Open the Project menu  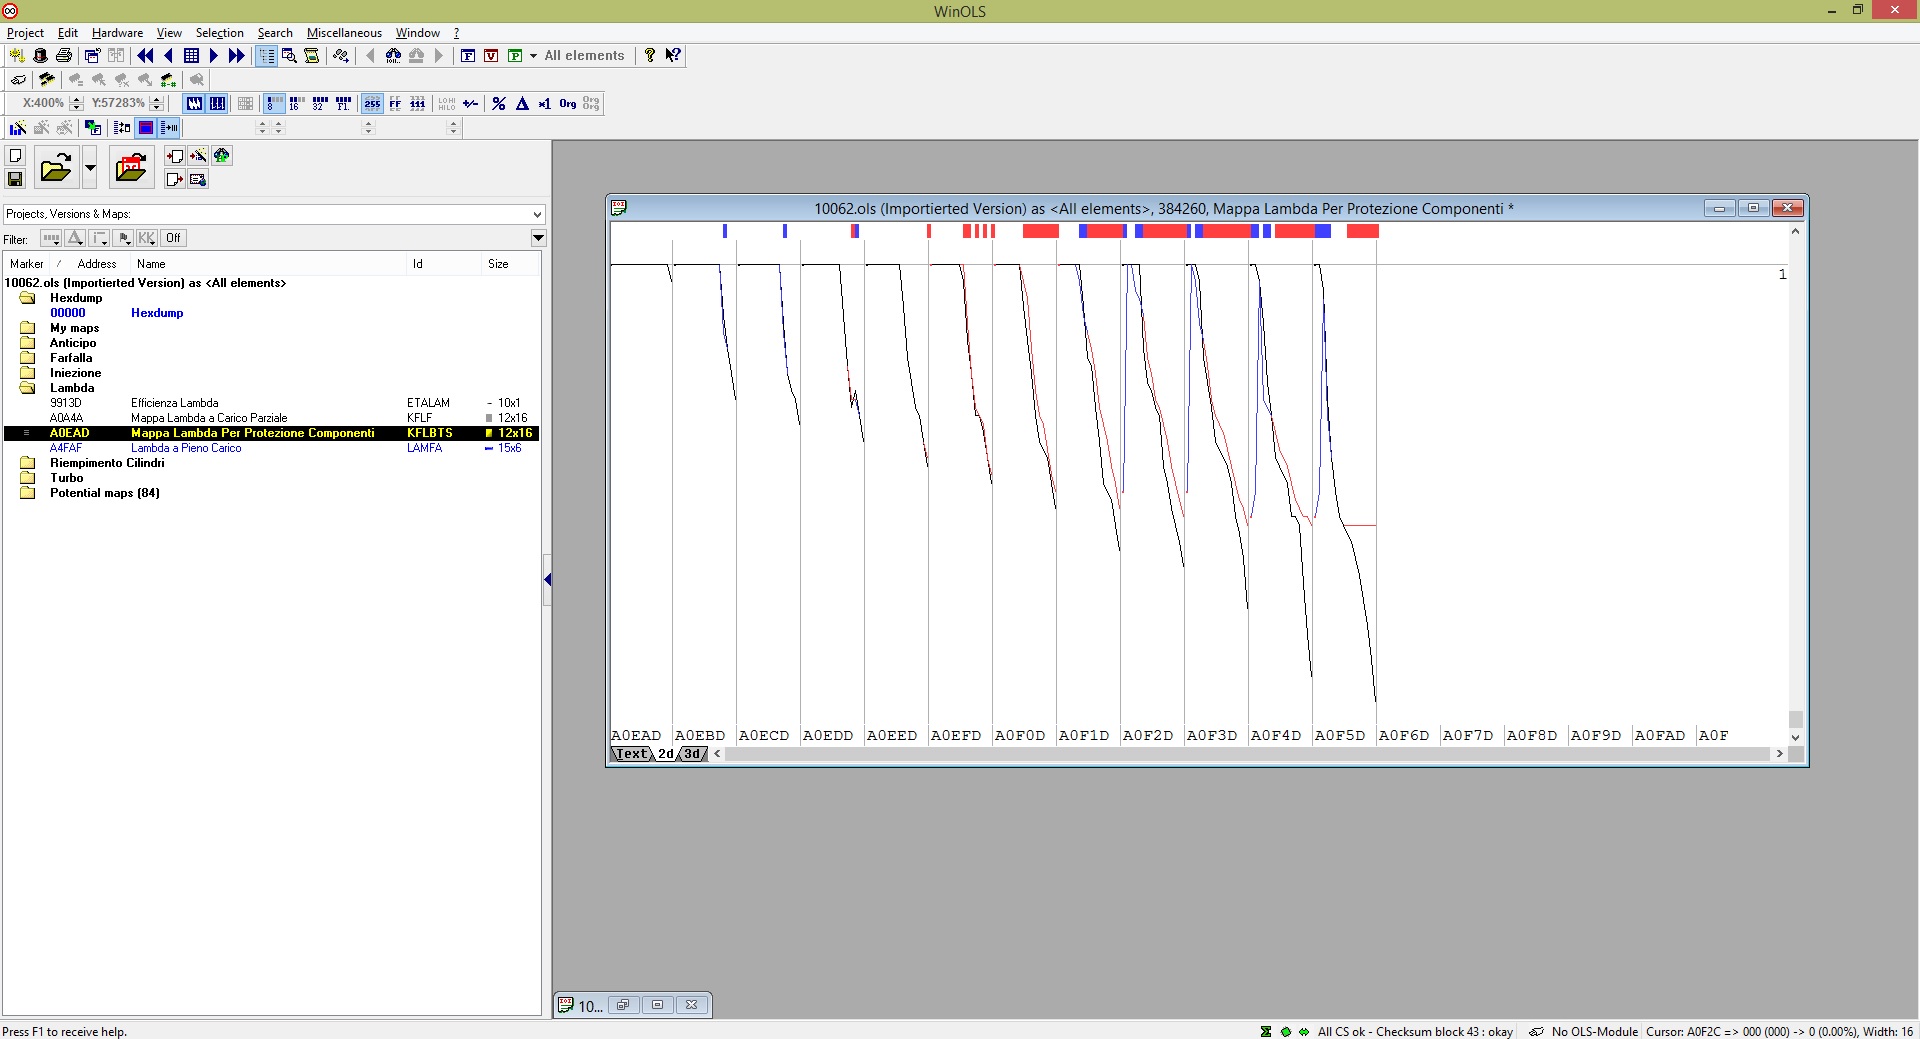pyautogui.click(x=25, y=33)
